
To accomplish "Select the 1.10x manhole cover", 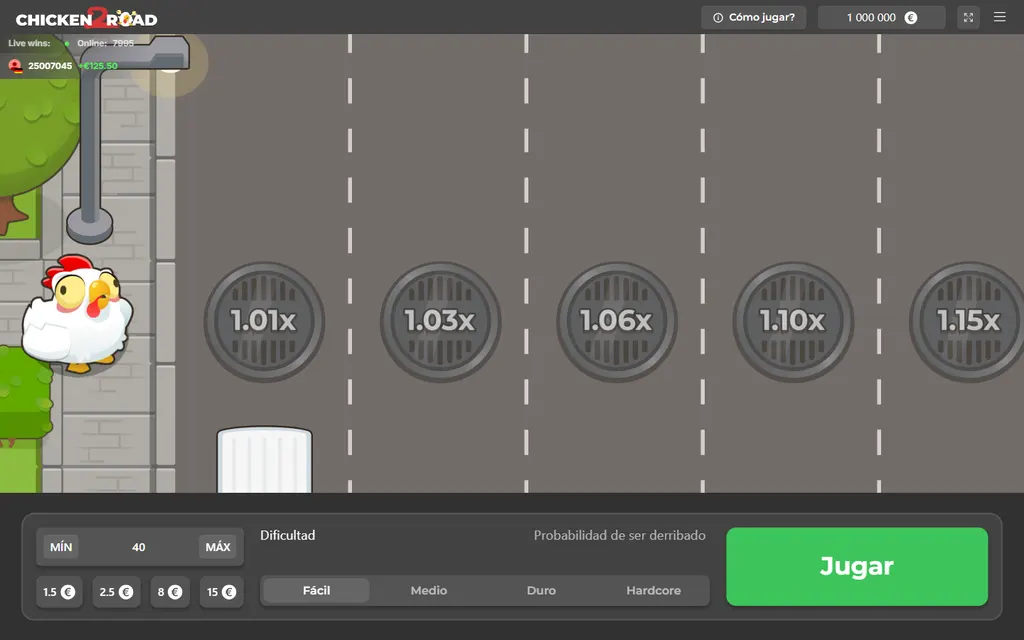I will (x=793, y=321).
